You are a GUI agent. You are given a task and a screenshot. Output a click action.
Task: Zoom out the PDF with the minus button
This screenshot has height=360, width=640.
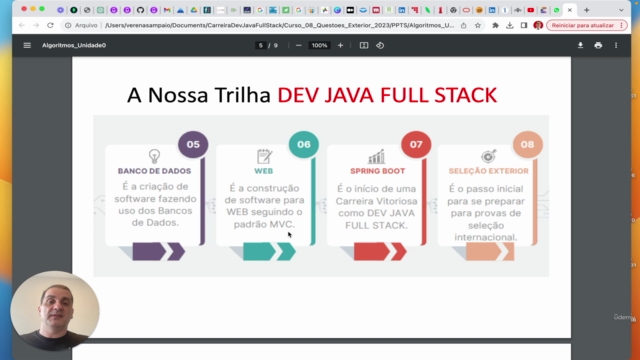point(298,45)
